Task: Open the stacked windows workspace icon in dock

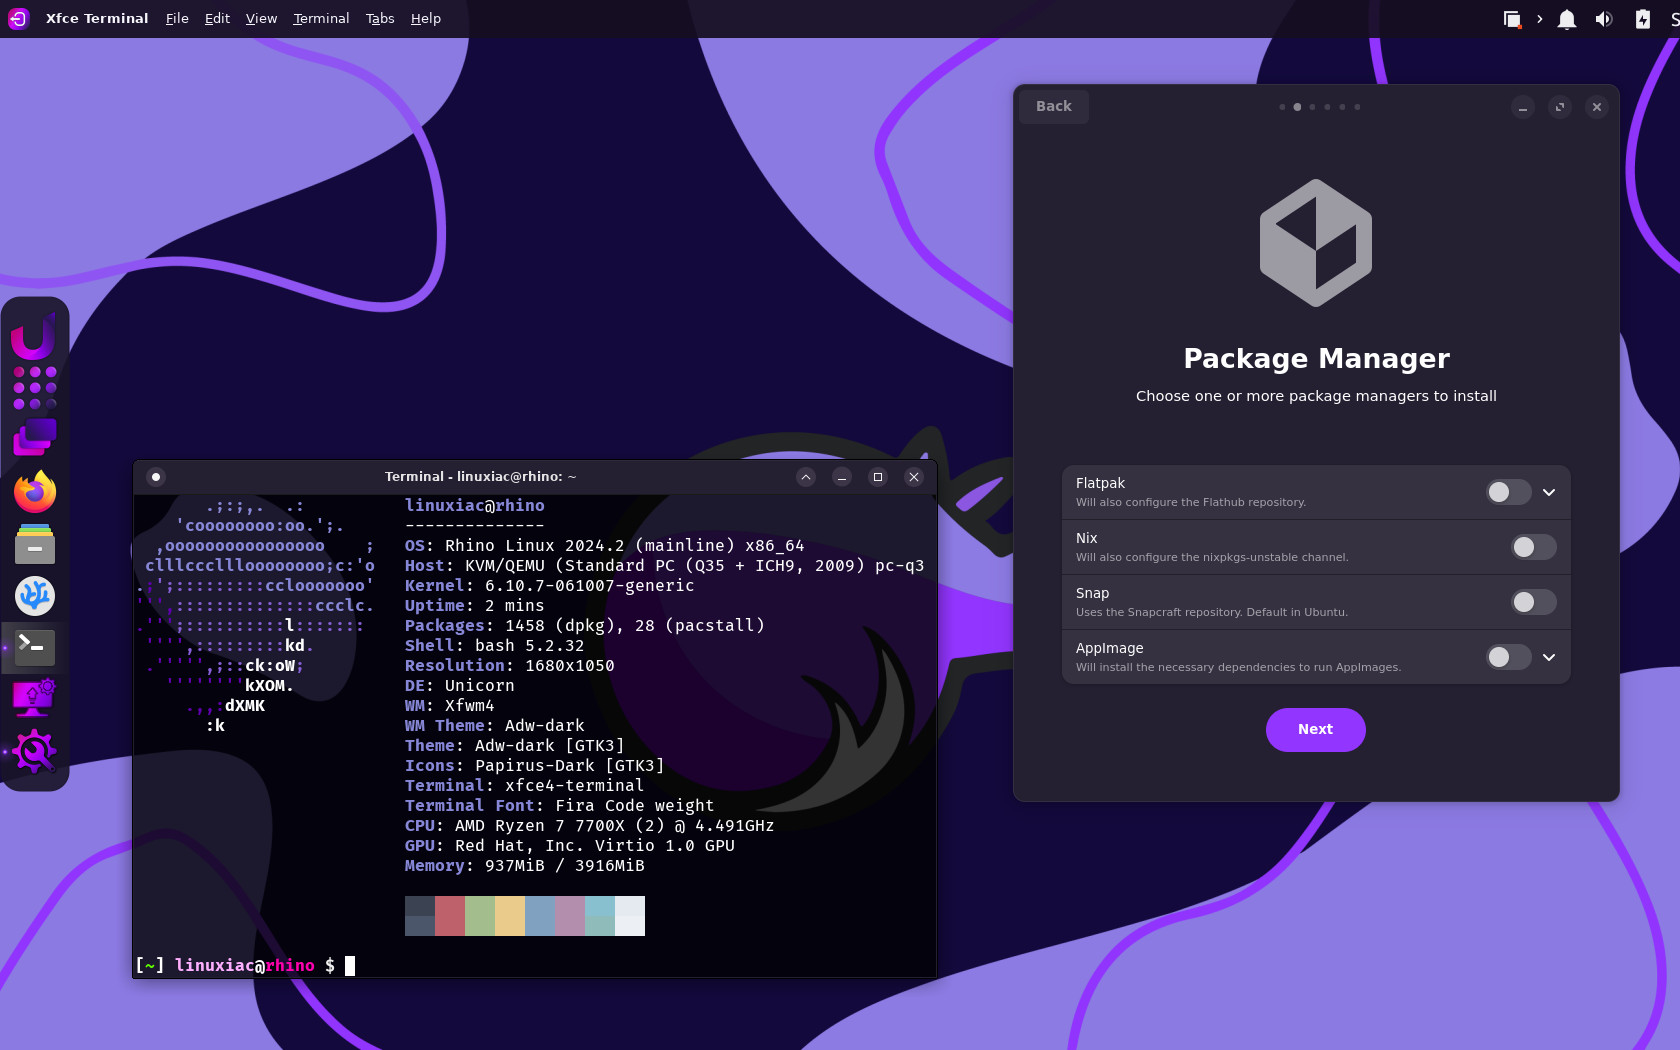Action: click(35, 438)
